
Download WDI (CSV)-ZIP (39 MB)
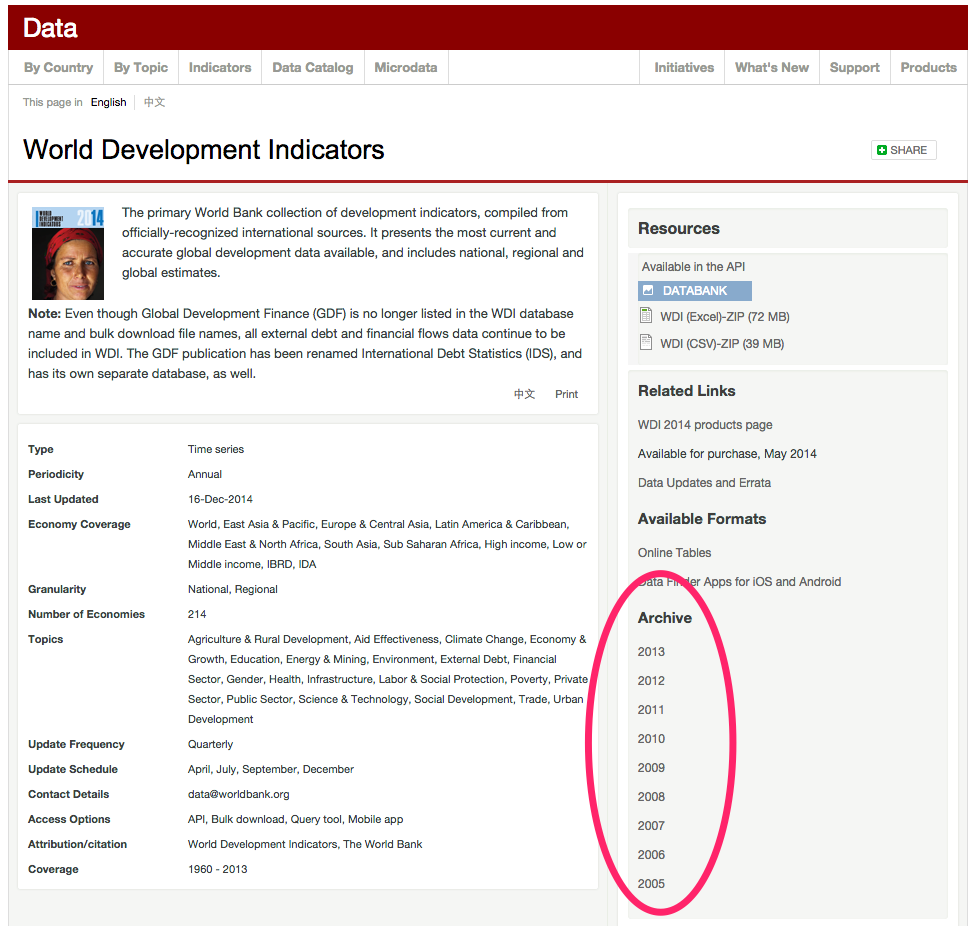coord(722,343)
